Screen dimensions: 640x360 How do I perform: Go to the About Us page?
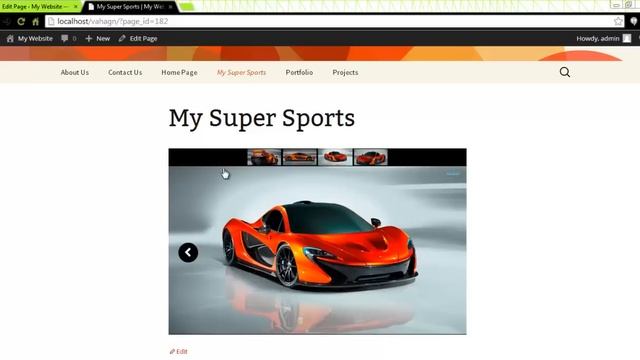75,72
